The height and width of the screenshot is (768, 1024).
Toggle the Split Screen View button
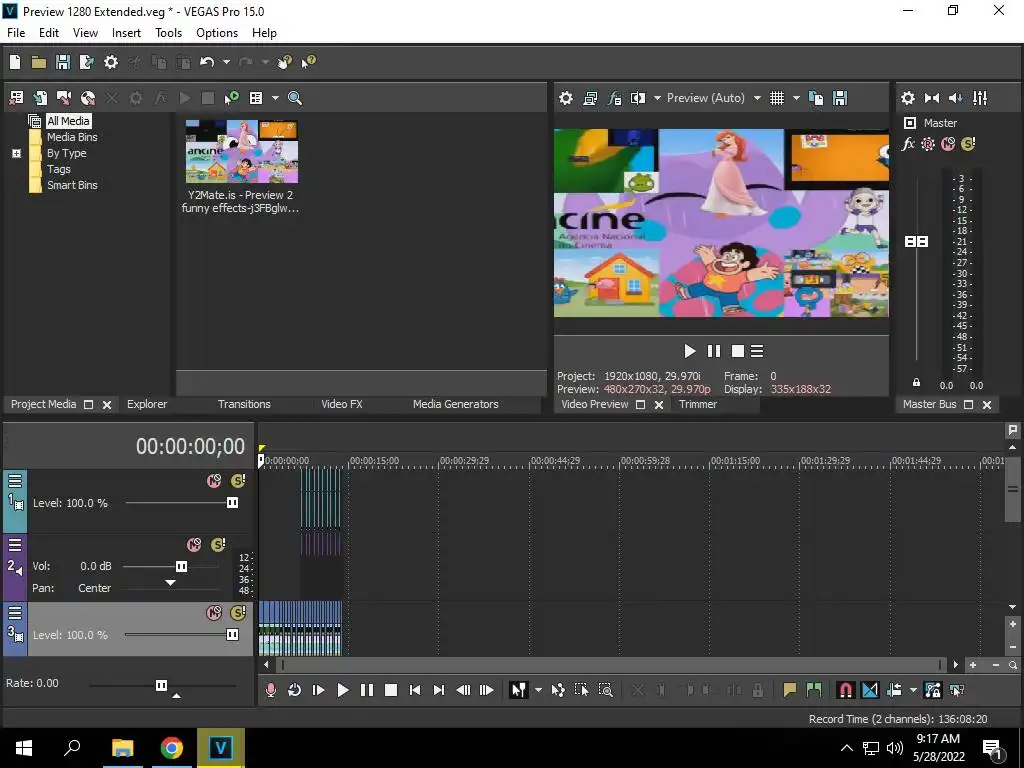tap(638, 98)
